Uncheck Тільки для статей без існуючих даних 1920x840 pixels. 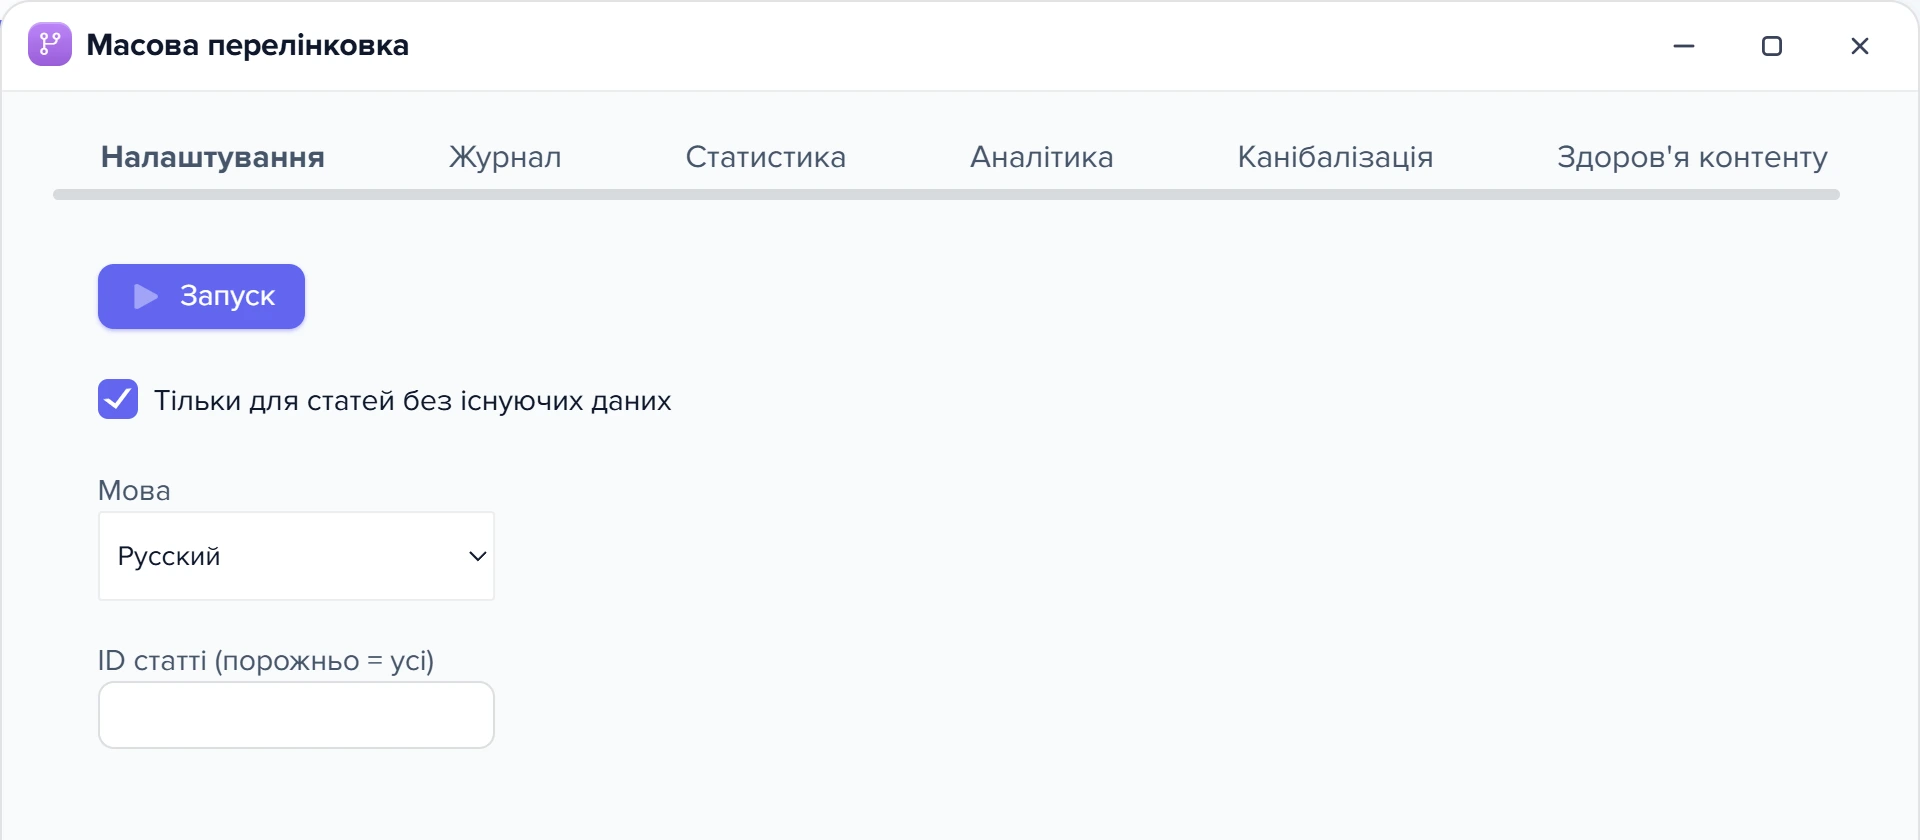(118, 399)
